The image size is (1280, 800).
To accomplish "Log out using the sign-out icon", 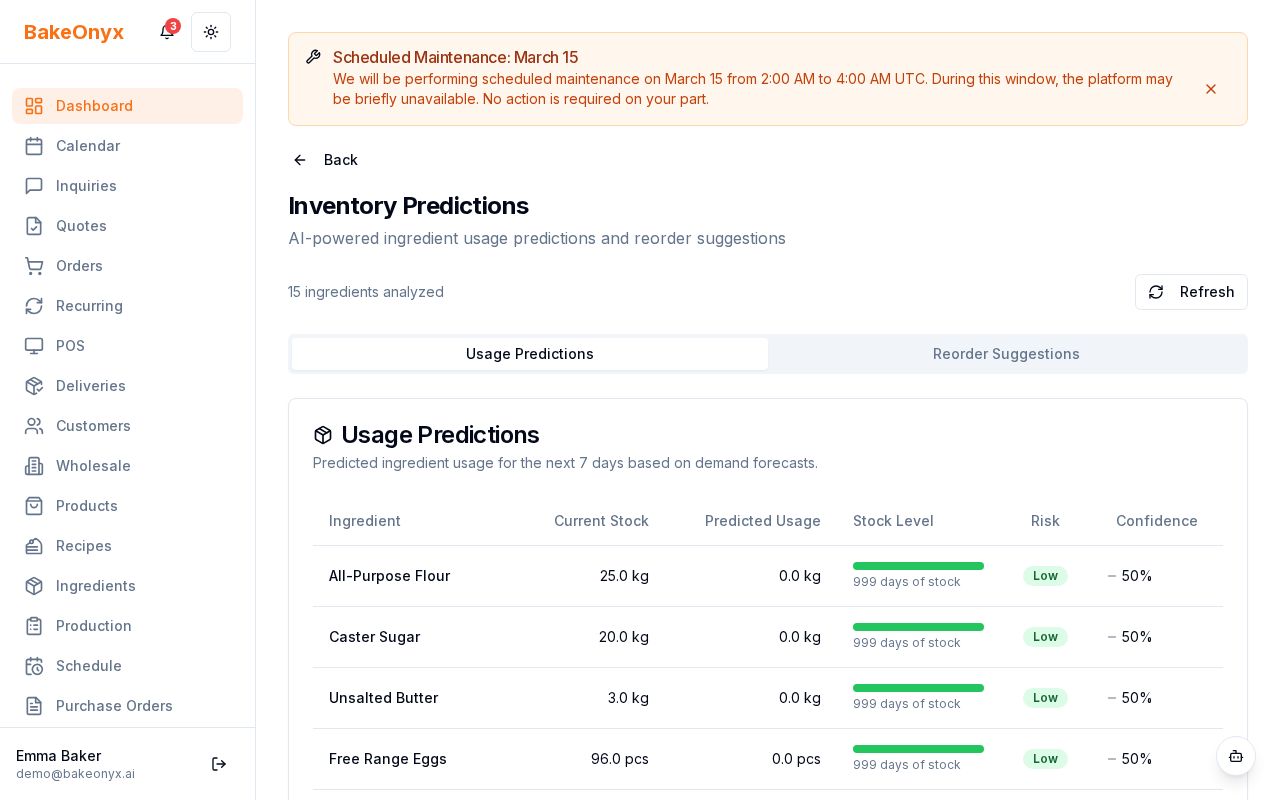I will (x=219, y=764).
